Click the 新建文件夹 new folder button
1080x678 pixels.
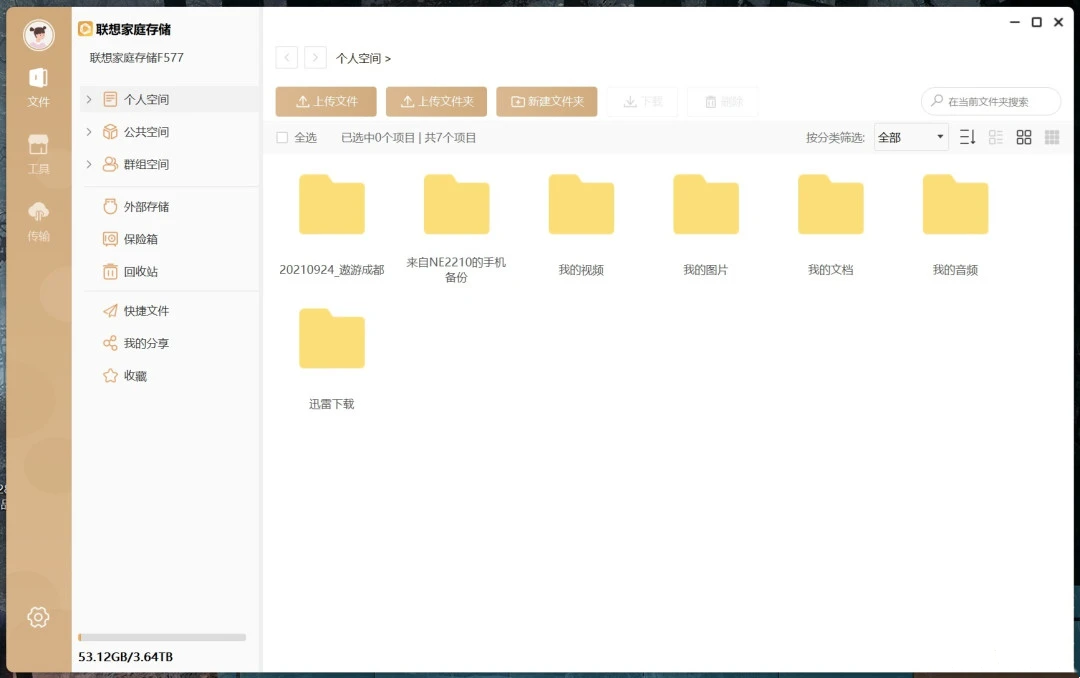pos(547,101)
